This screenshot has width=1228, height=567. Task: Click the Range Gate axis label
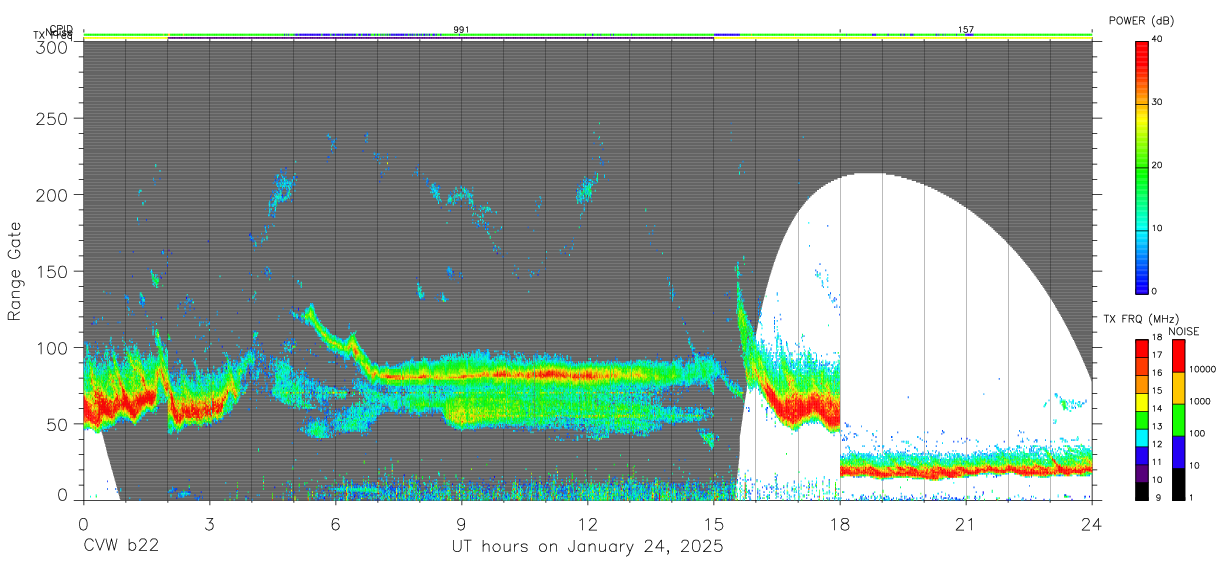15,271
